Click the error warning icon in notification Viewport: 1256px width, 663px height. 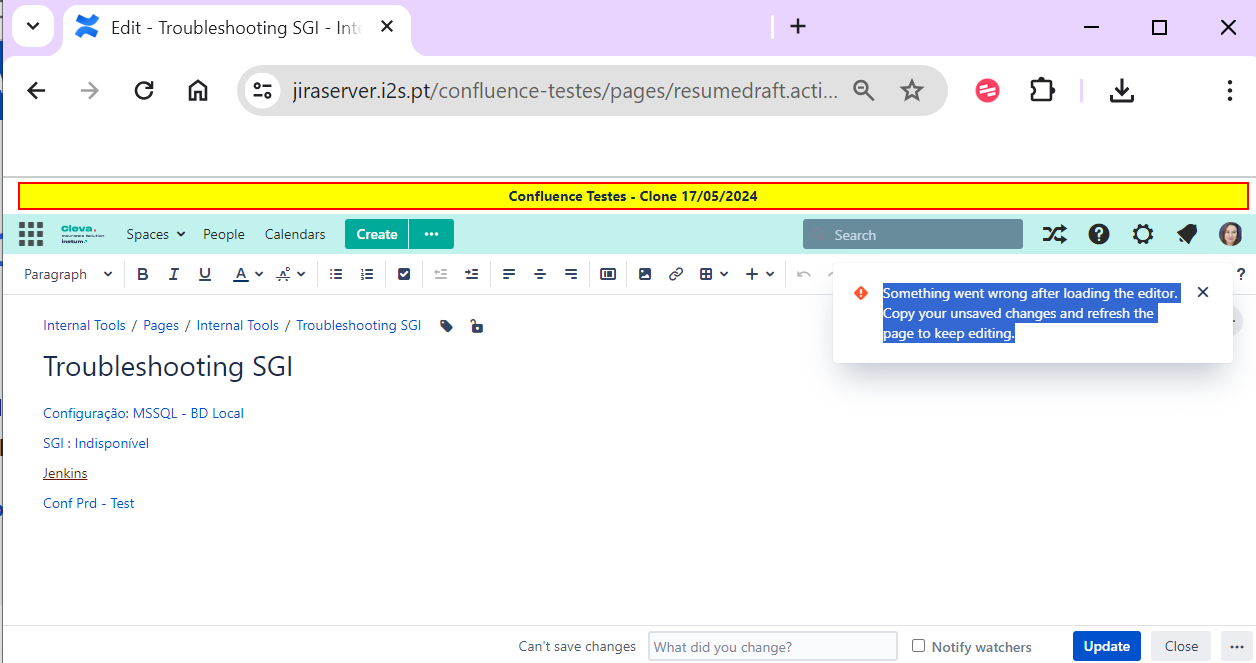861,293
